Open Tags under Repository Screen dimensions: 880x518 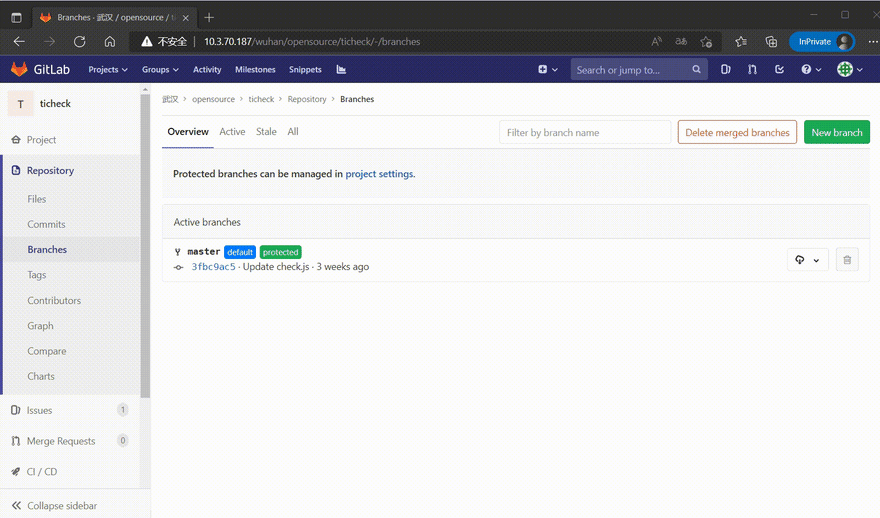[x=36, y=275]
